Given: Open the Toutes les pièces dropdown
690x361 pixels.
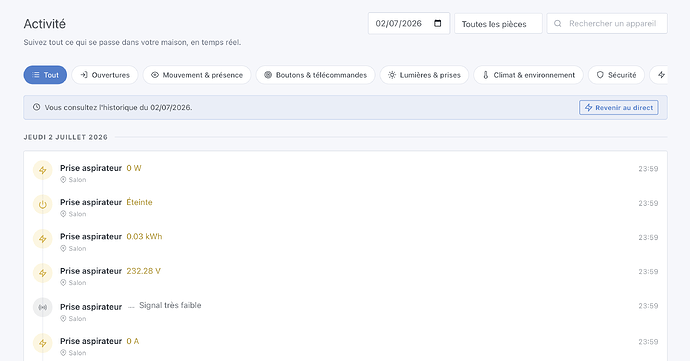Looking at the screenshot, I should point(498,24).
